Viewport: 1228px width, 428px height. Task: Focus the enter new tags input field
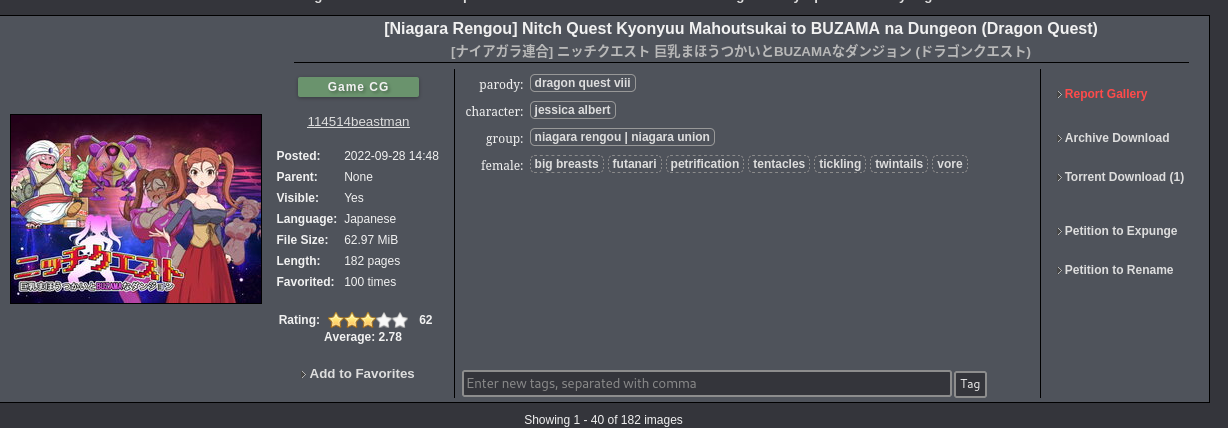pos(706,384)
